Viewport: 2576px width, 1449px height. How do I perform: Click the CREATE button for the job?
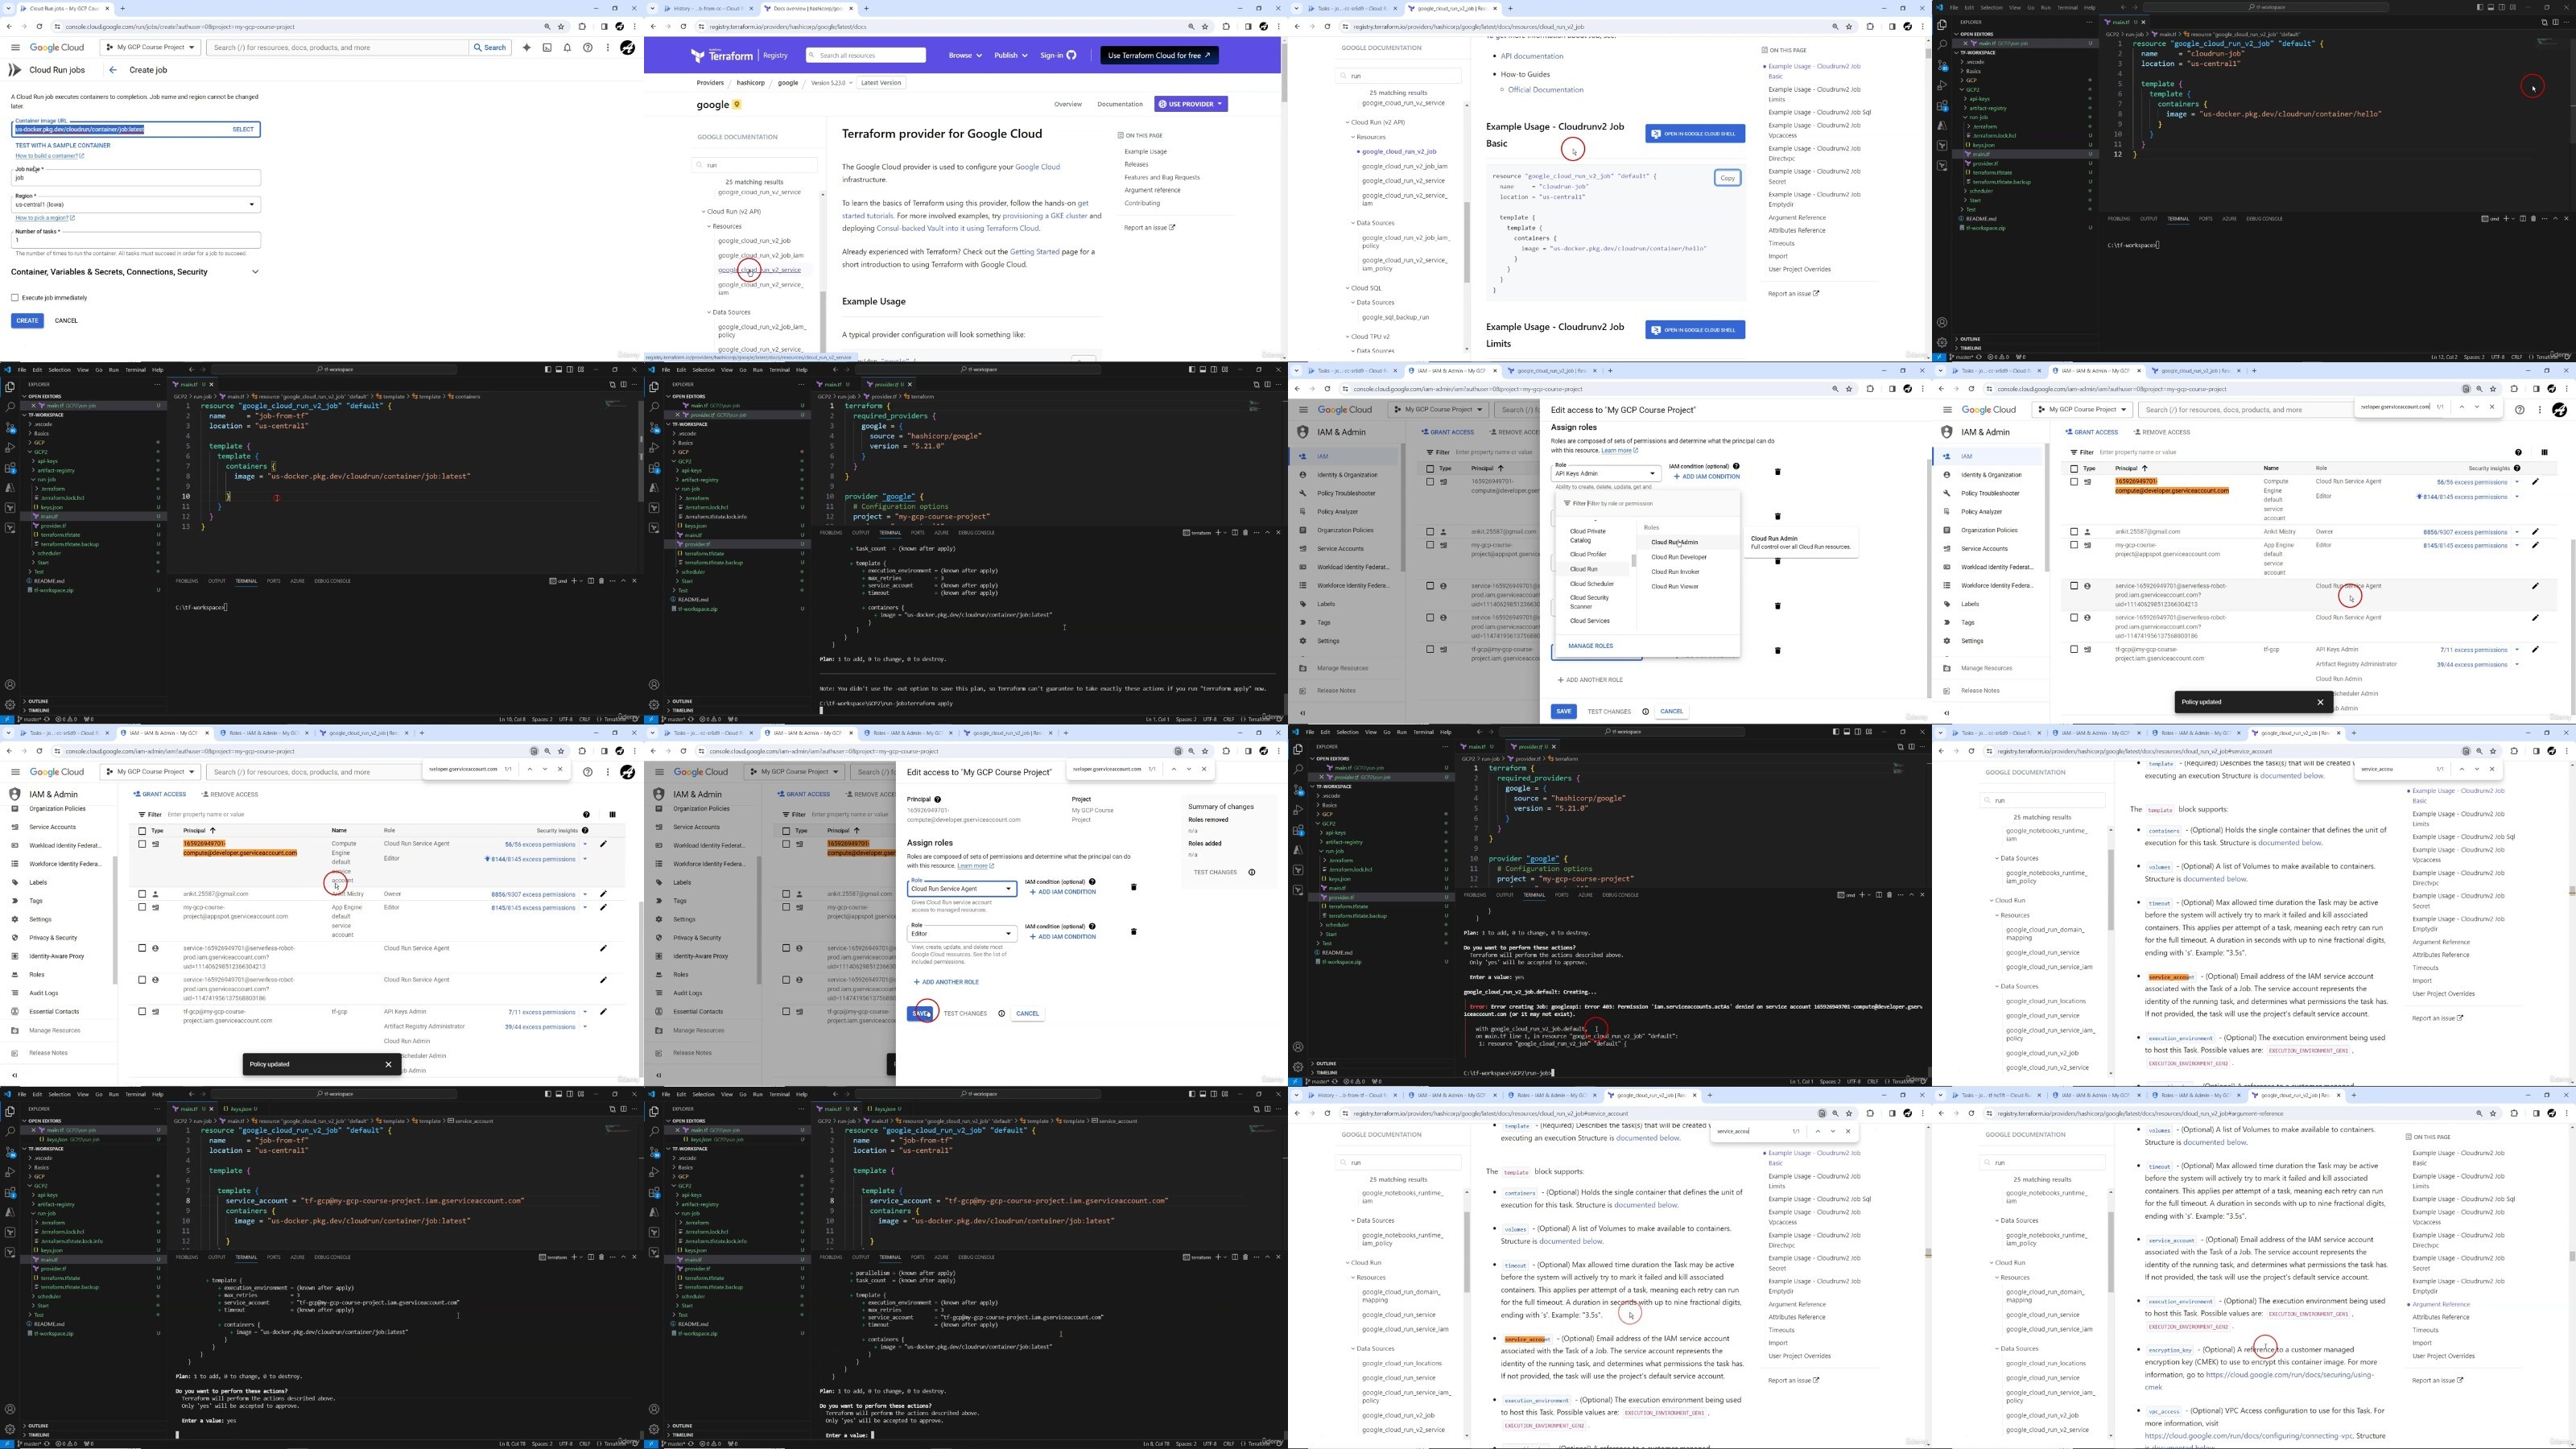click(27, 321)
